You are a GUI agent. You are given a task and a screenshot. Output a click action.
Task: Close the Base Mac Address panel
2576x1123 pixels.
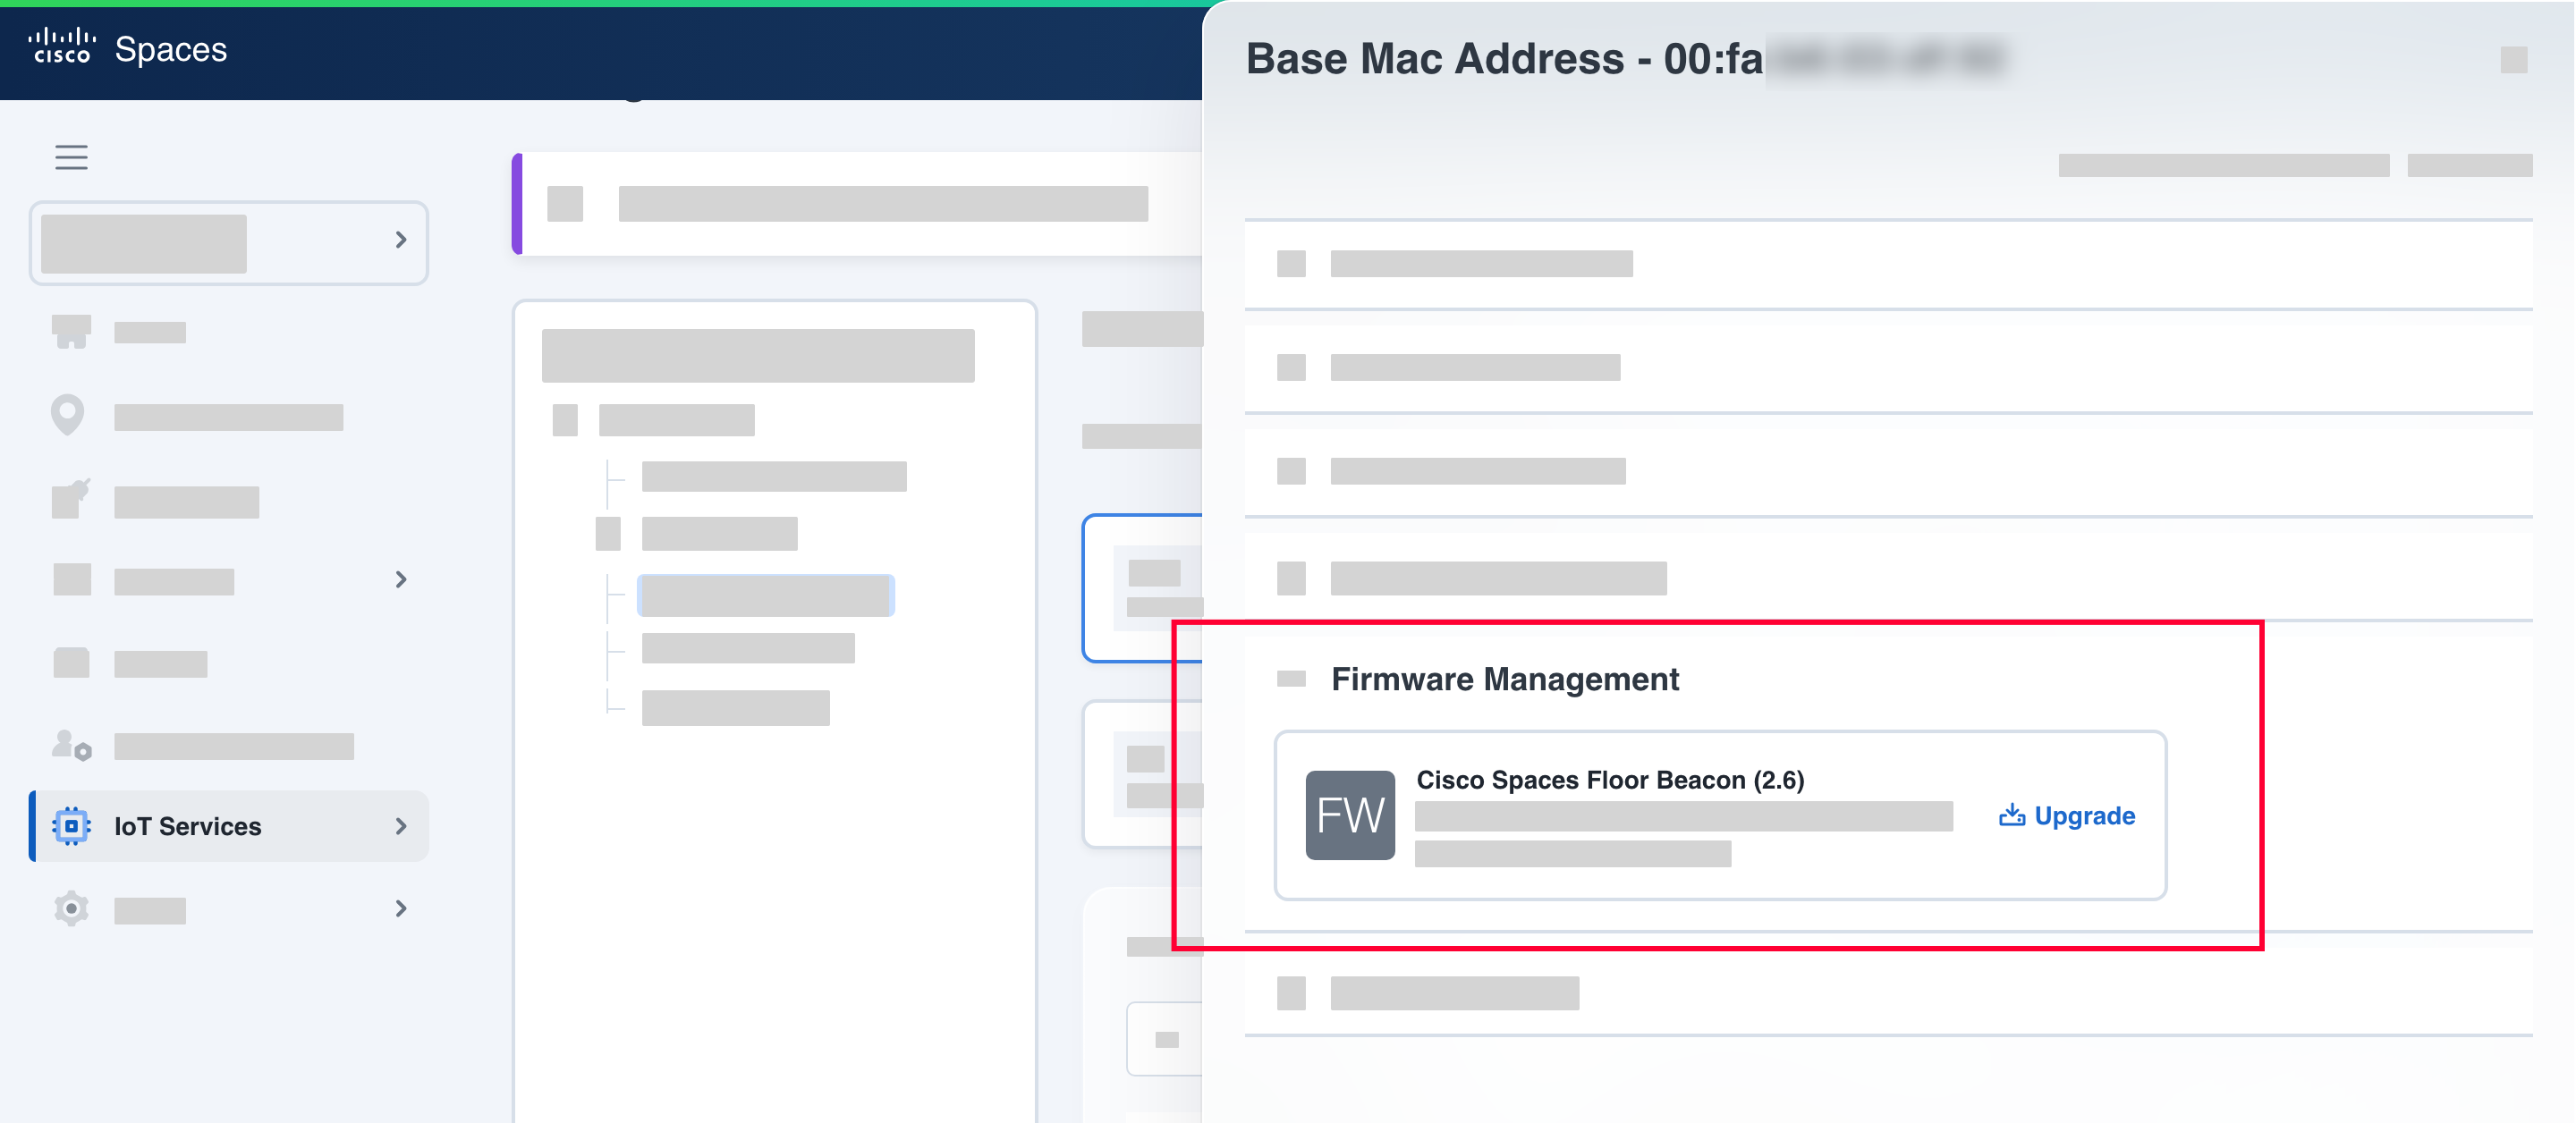point(2514,60)
